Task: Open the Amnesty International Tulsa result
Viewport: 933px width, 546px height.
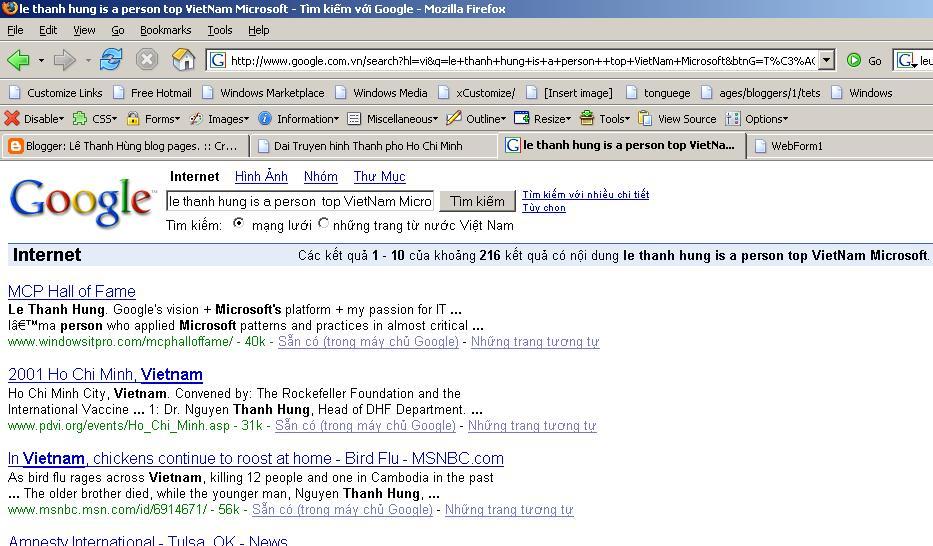Action: (148, 540)
